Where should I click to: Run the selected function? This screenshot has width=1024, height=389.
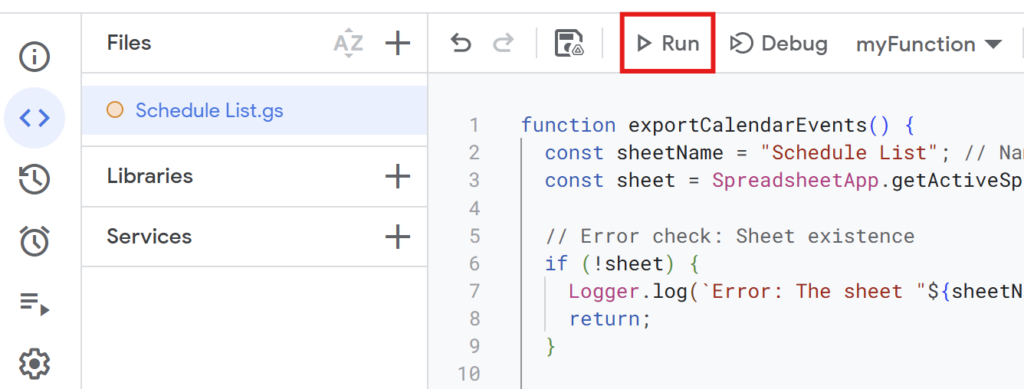667,44
